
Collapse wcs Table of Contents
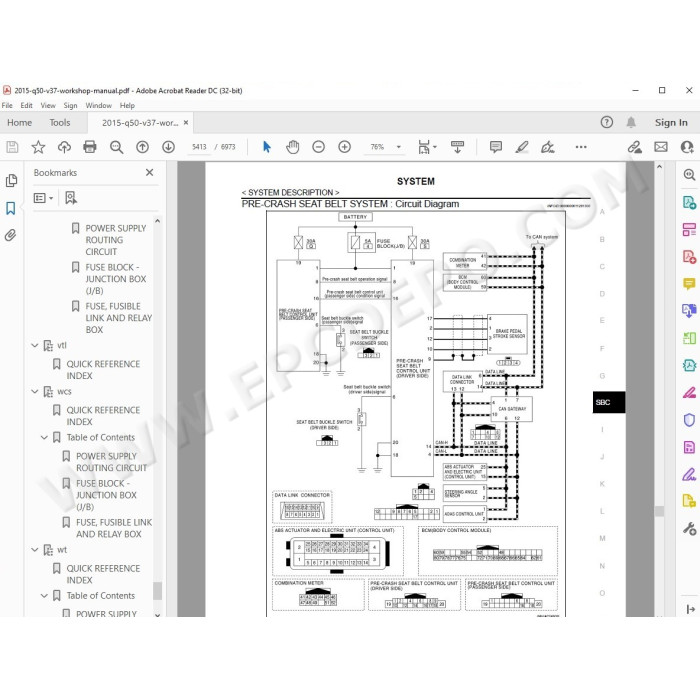click(44, 438)
